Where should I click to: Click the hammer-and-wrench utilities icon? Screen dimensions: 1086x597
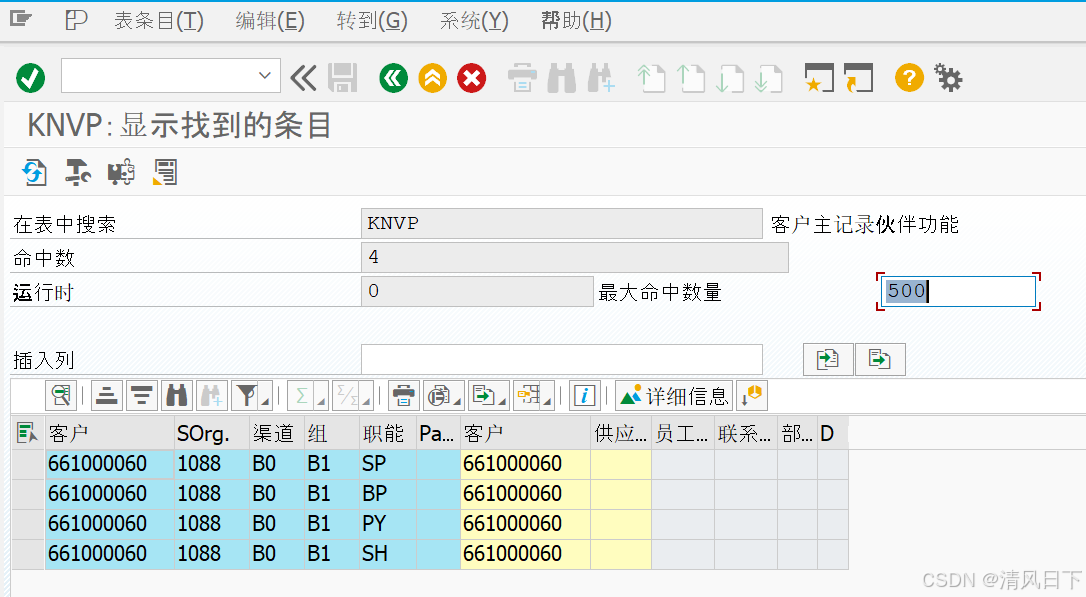[x=77, y=172]
